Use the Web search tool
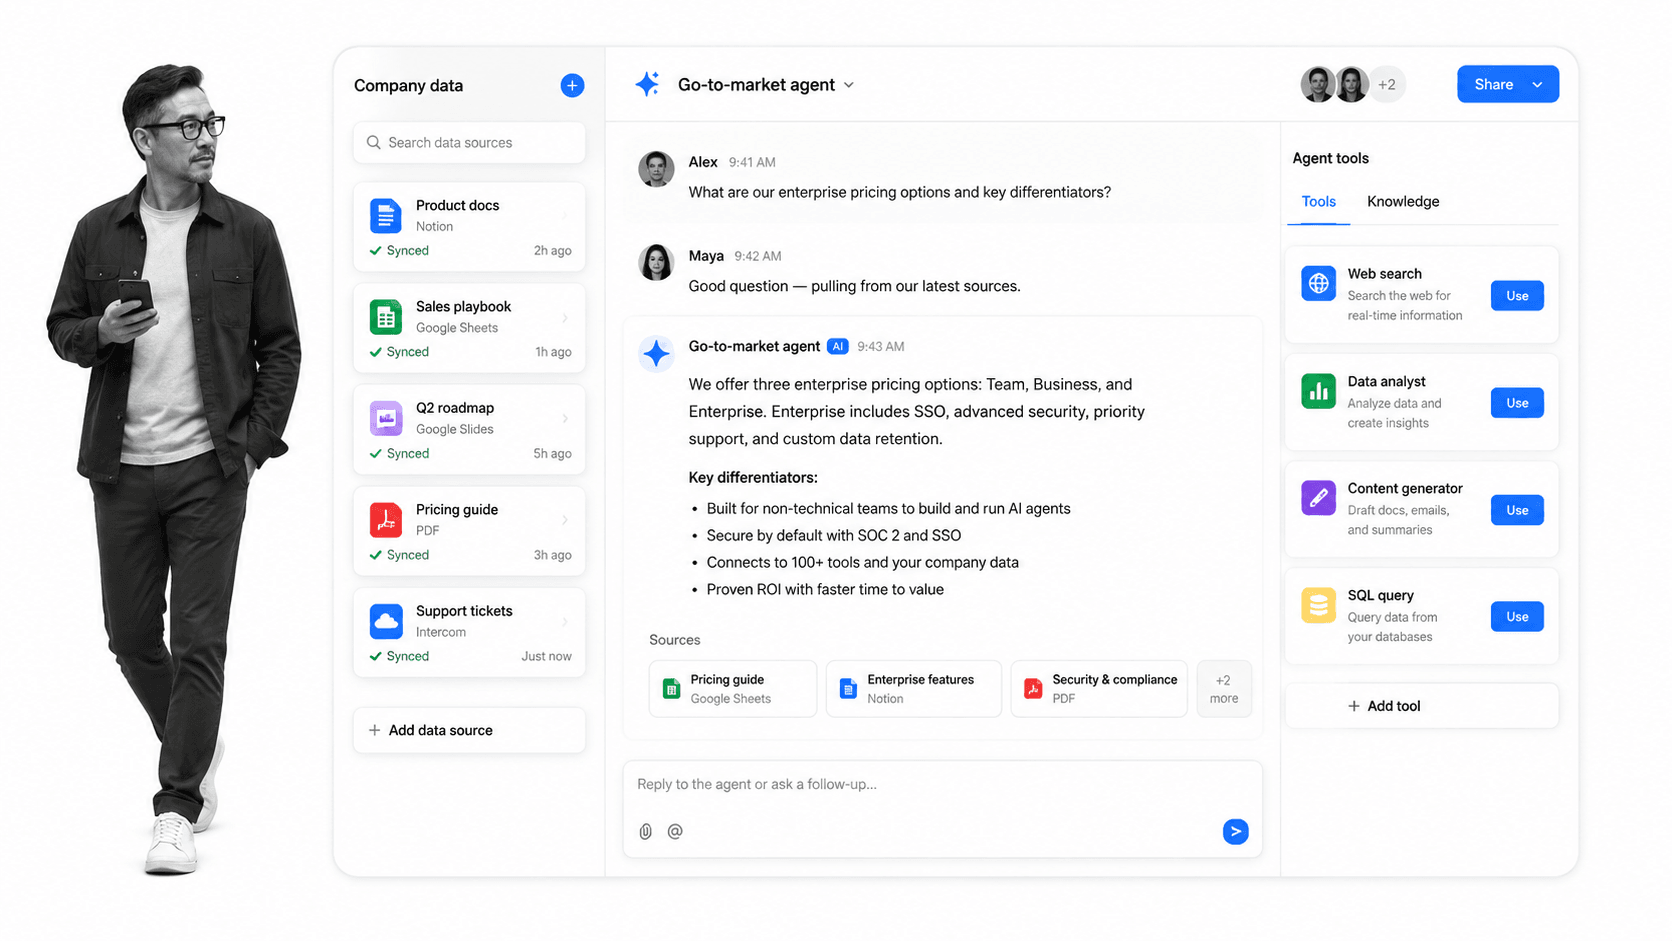 coord(1517,296)
